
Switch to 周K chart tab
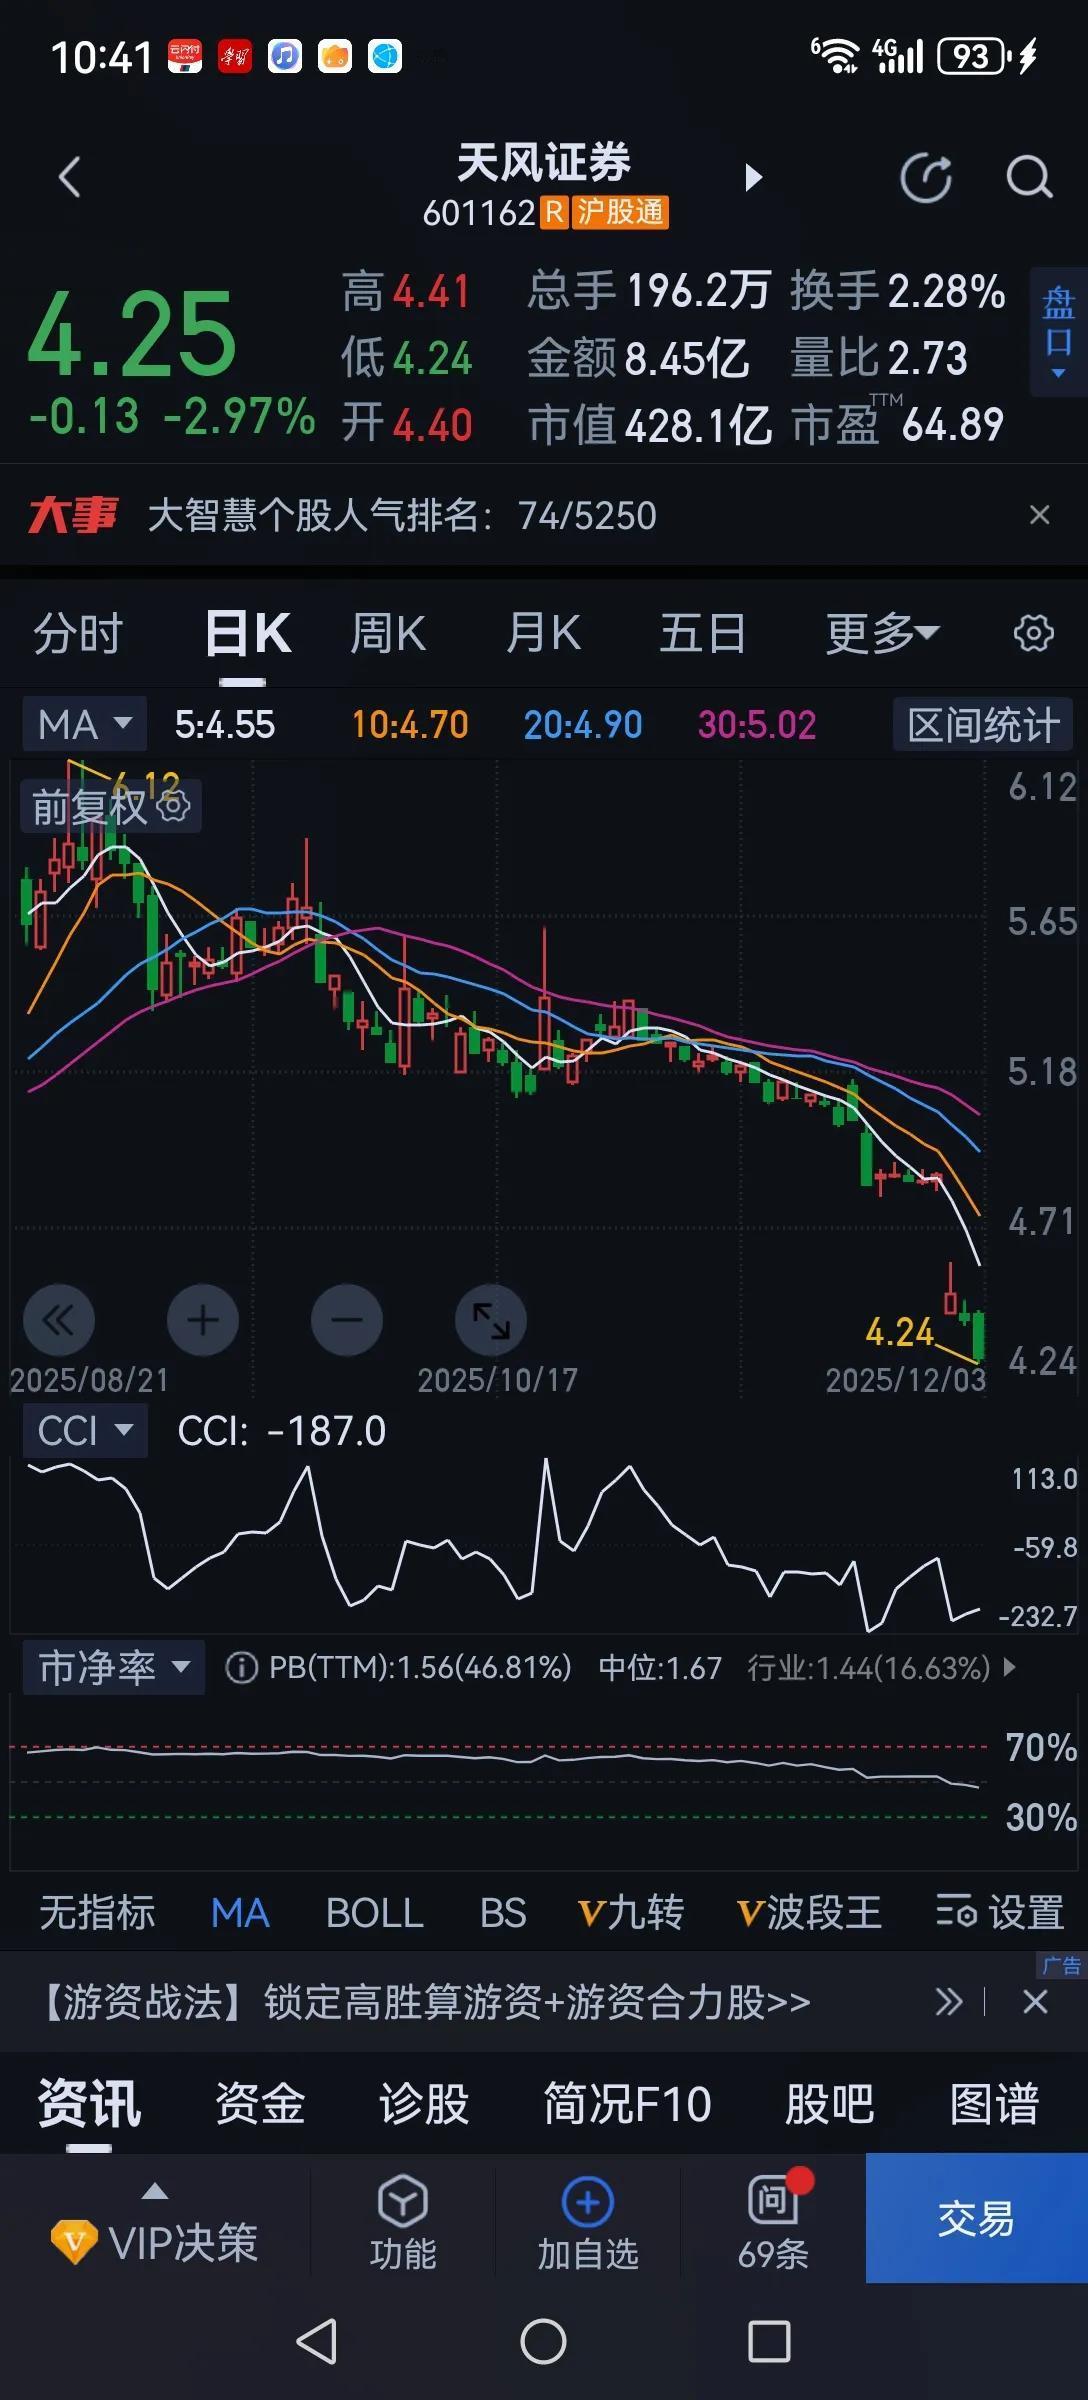(388, 634)
